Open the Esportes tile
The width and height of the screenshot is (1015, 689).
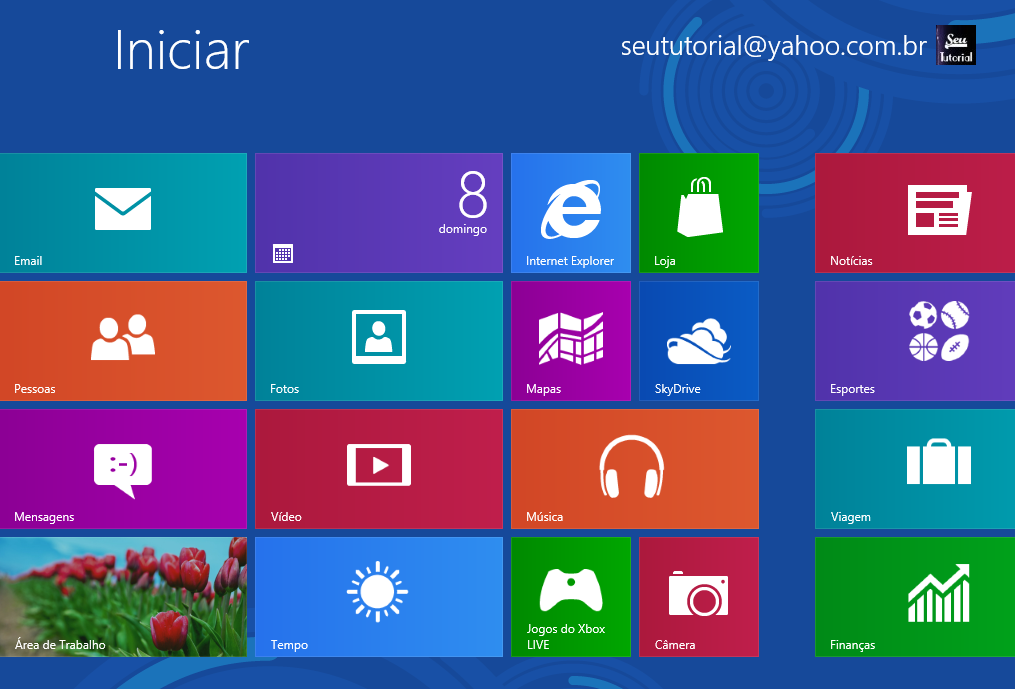913,340
